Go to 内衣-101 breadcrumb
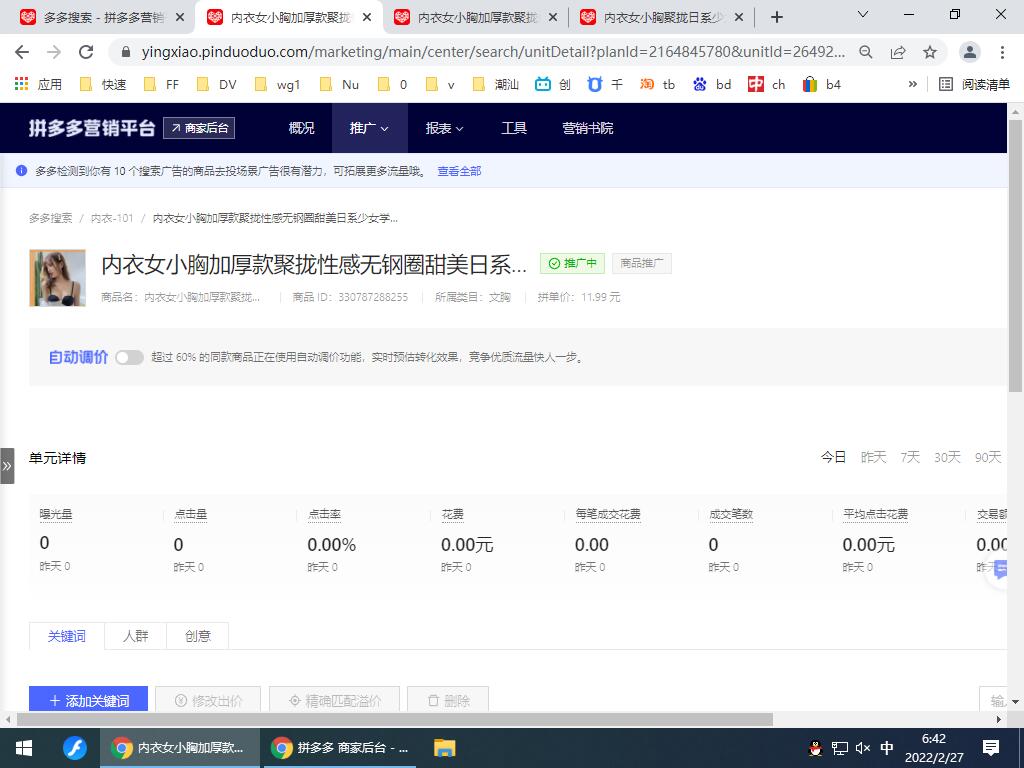1024x768 pixels. point(112,218)
